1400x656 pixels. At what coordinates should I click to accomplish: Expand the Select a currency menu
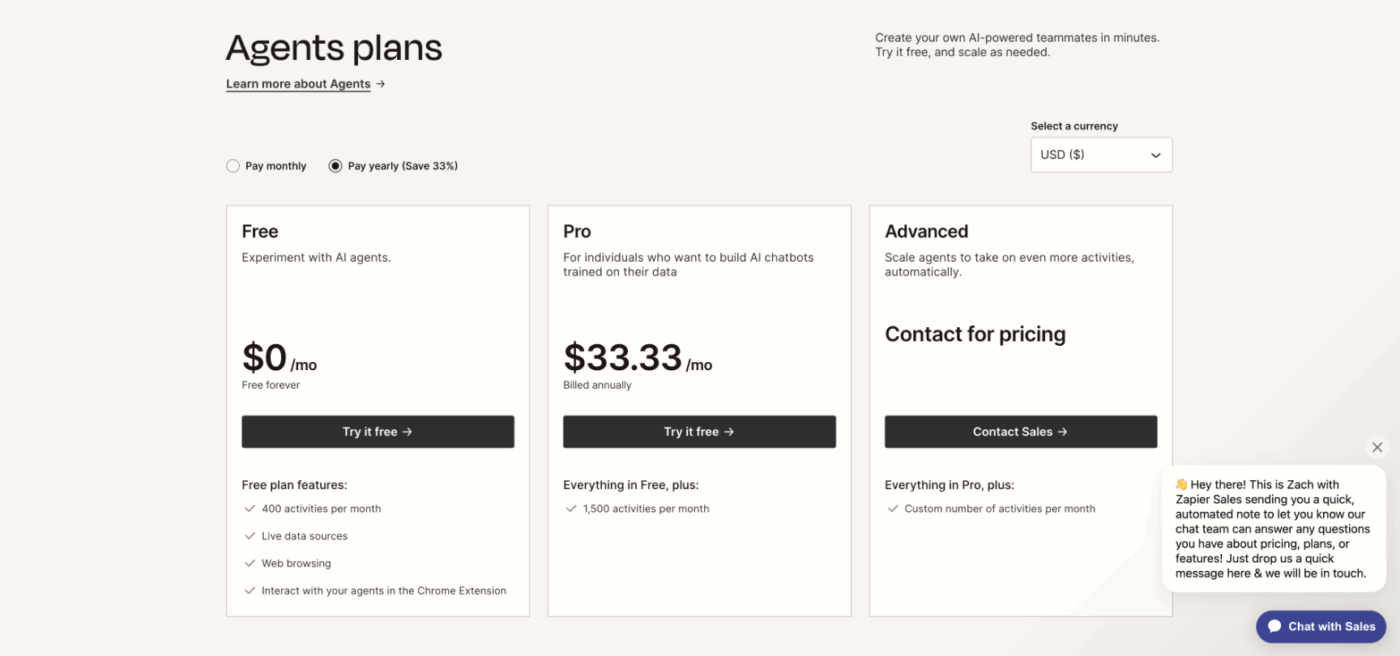coord(1100,154)
